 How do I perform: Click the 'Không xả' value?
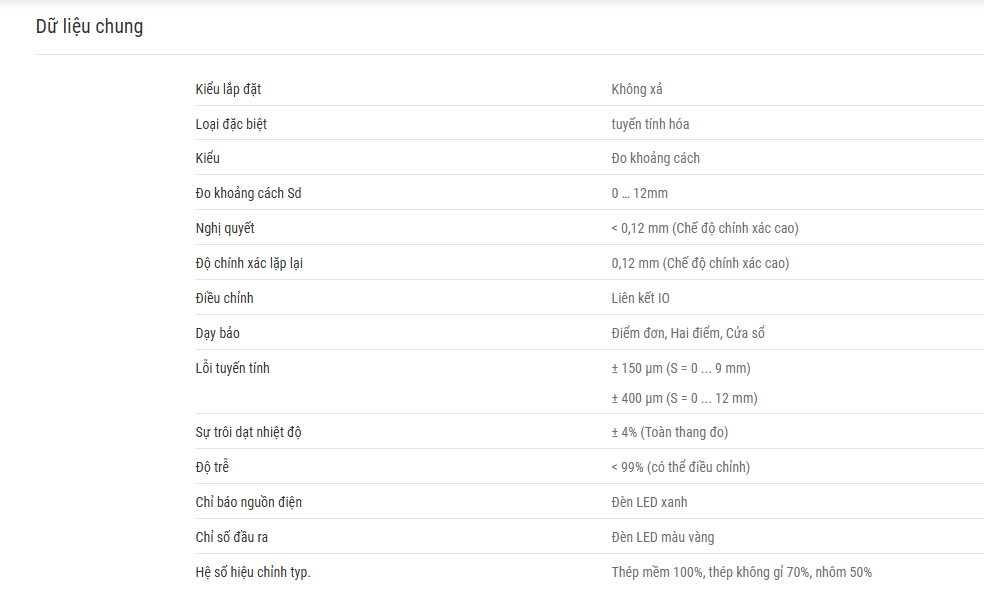click(x=637, y=89)
